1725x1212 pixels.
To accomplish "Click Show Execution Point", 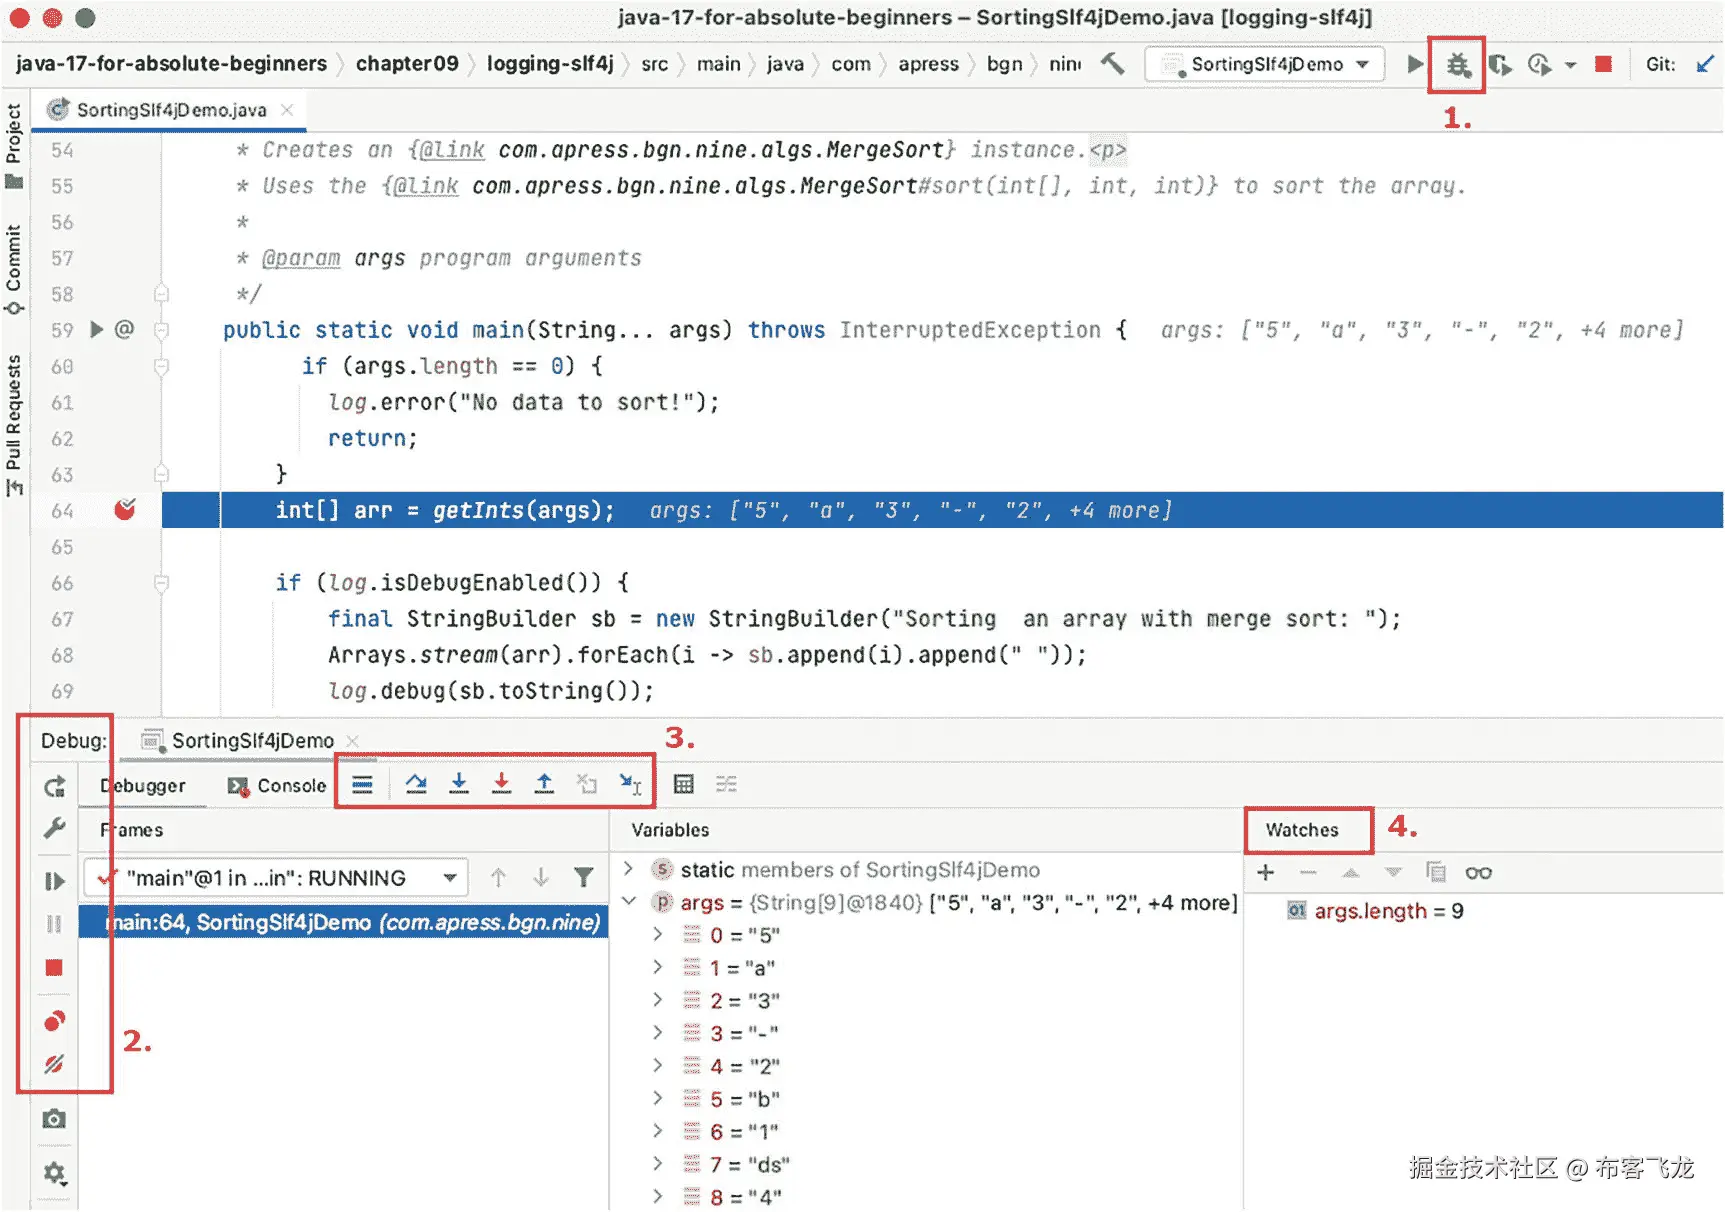I will [362, 784].
